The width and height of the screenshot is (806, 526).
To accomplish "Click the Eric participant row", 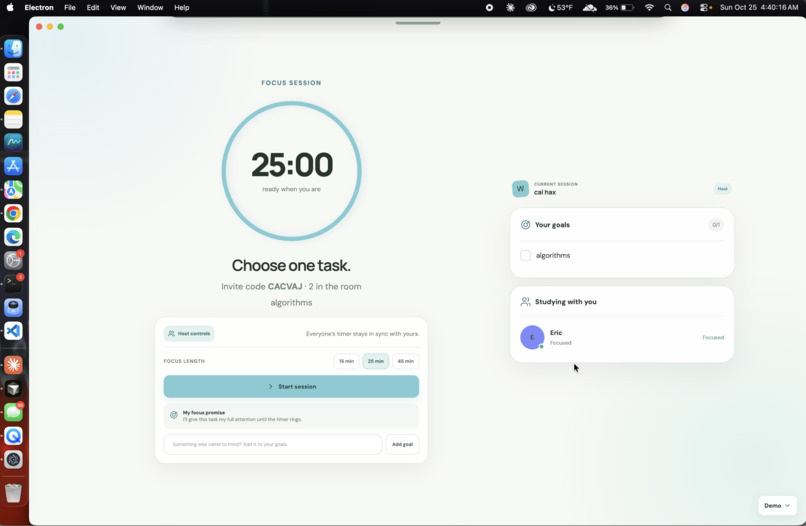I will click(x=622, y=337).
